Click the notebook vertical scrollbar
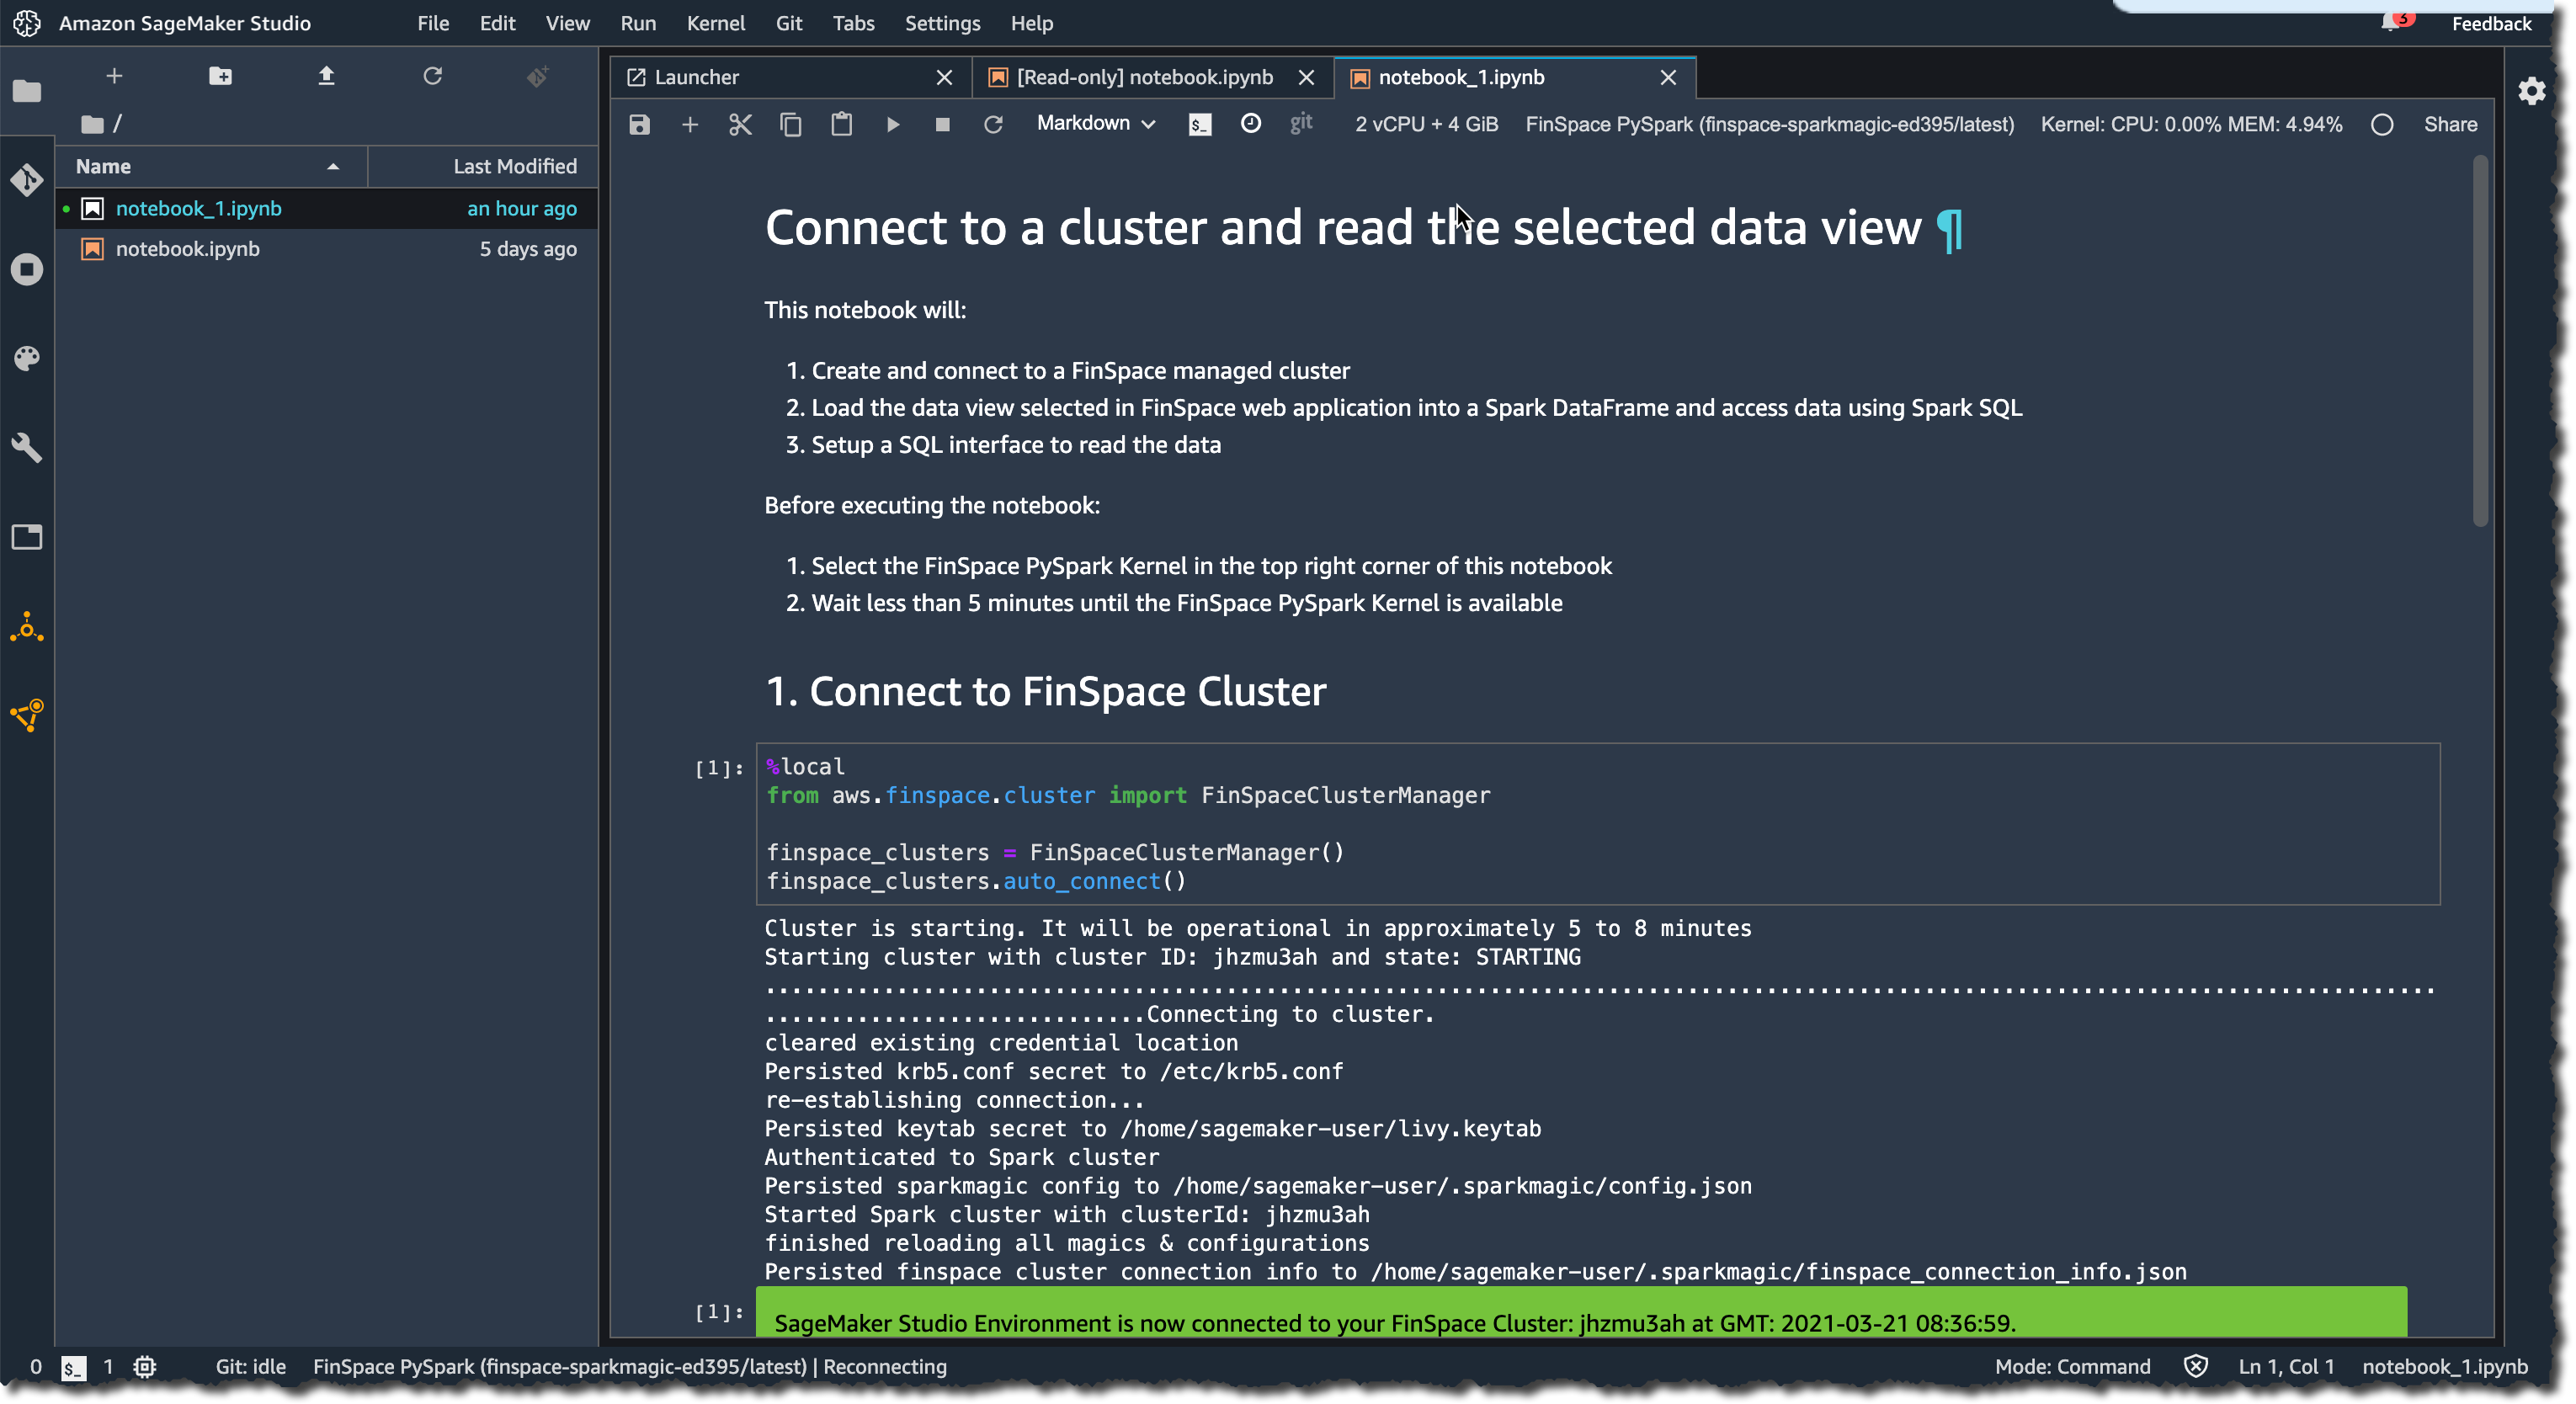Screen dimensions: 2576x1404 click(2480, 340)
